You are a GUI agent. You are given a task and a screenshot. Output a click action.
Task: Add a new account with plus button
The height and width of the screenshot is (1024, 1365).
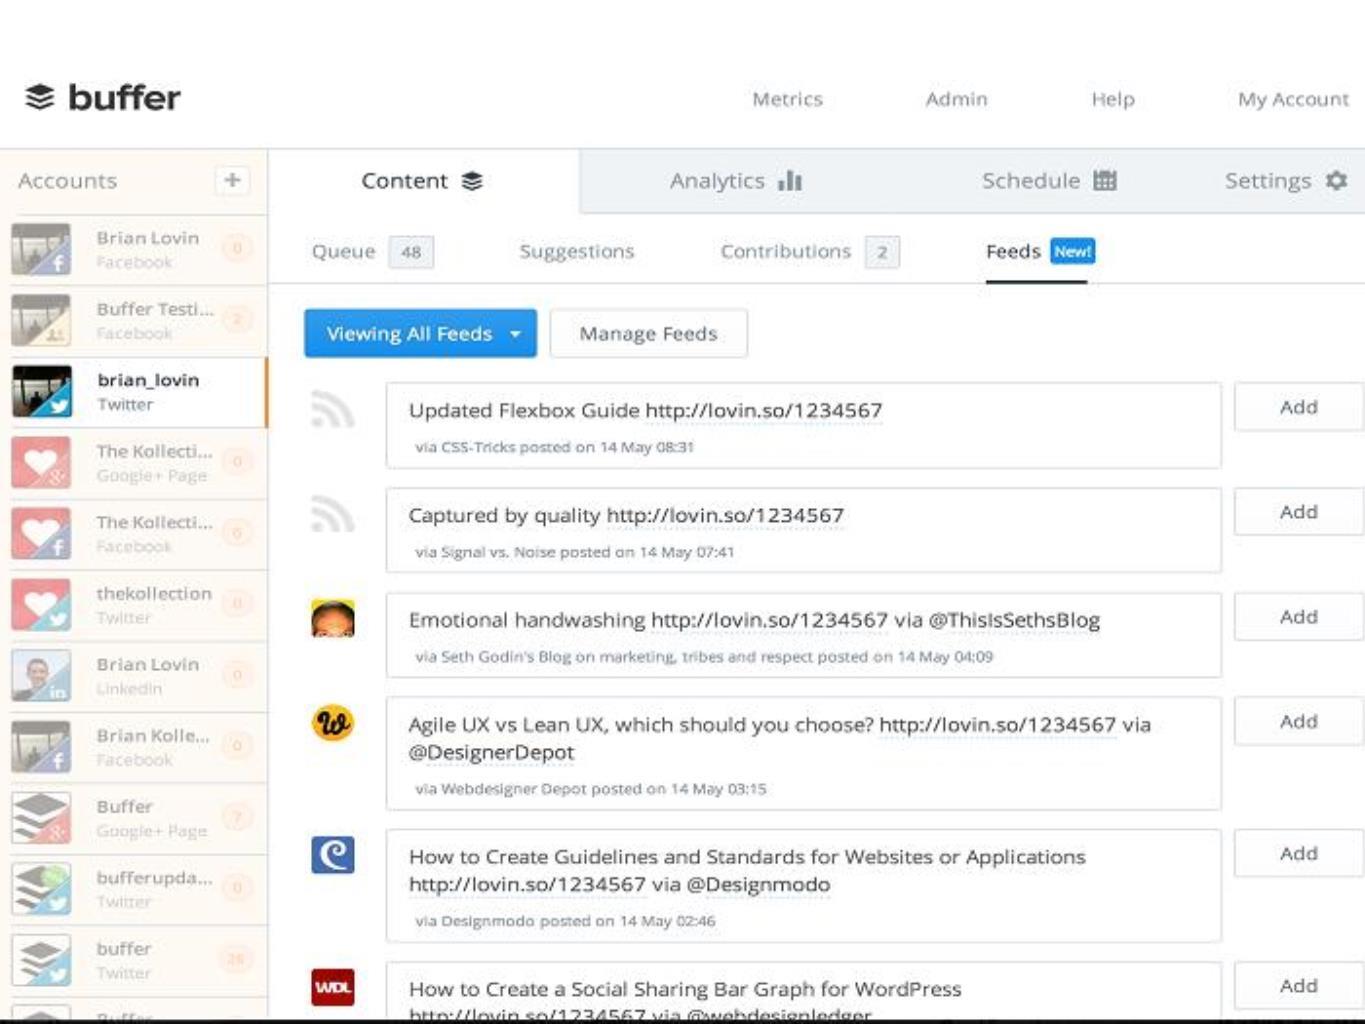(232, 180)
